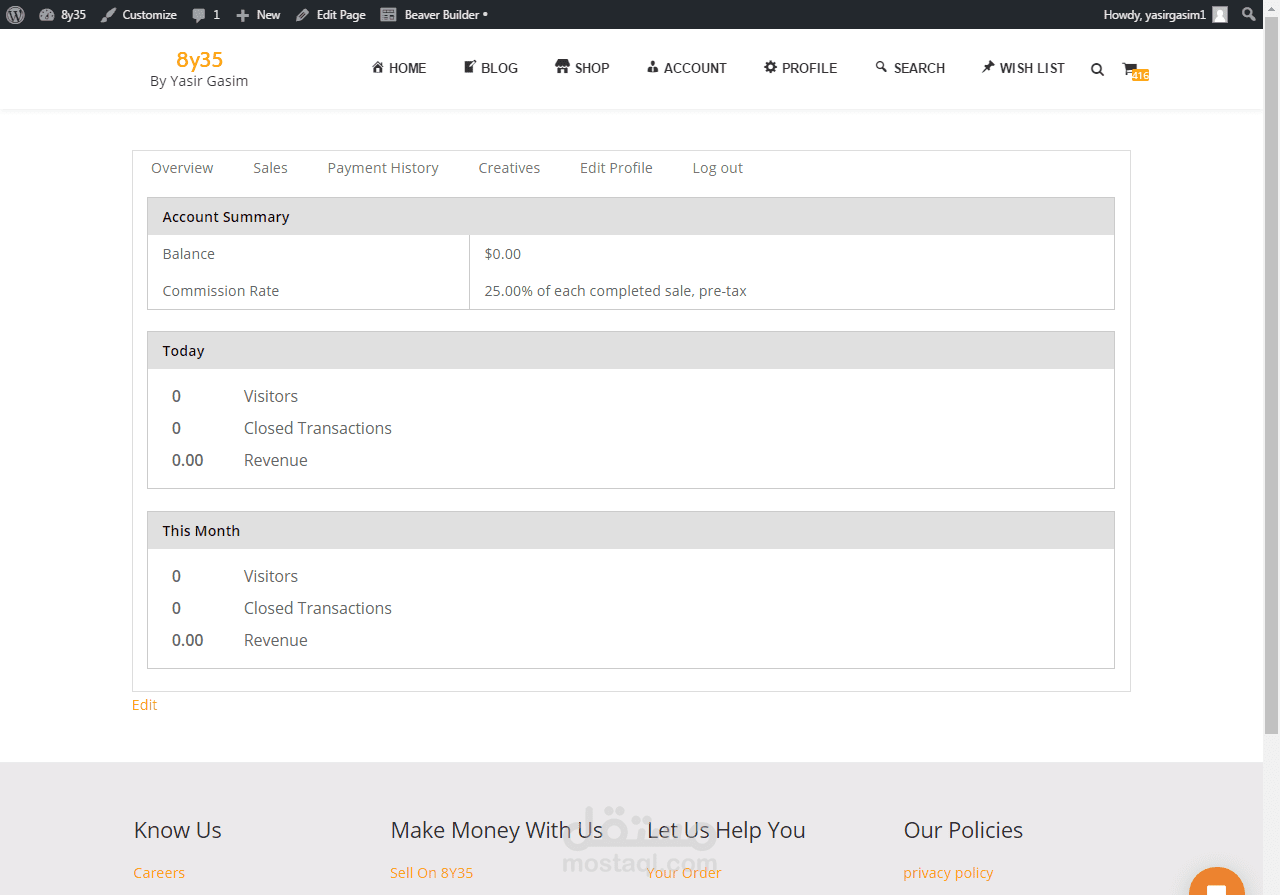1280x895 pixels.
Task: Open the Careers footer link
Action: click(x=159, y=873)
